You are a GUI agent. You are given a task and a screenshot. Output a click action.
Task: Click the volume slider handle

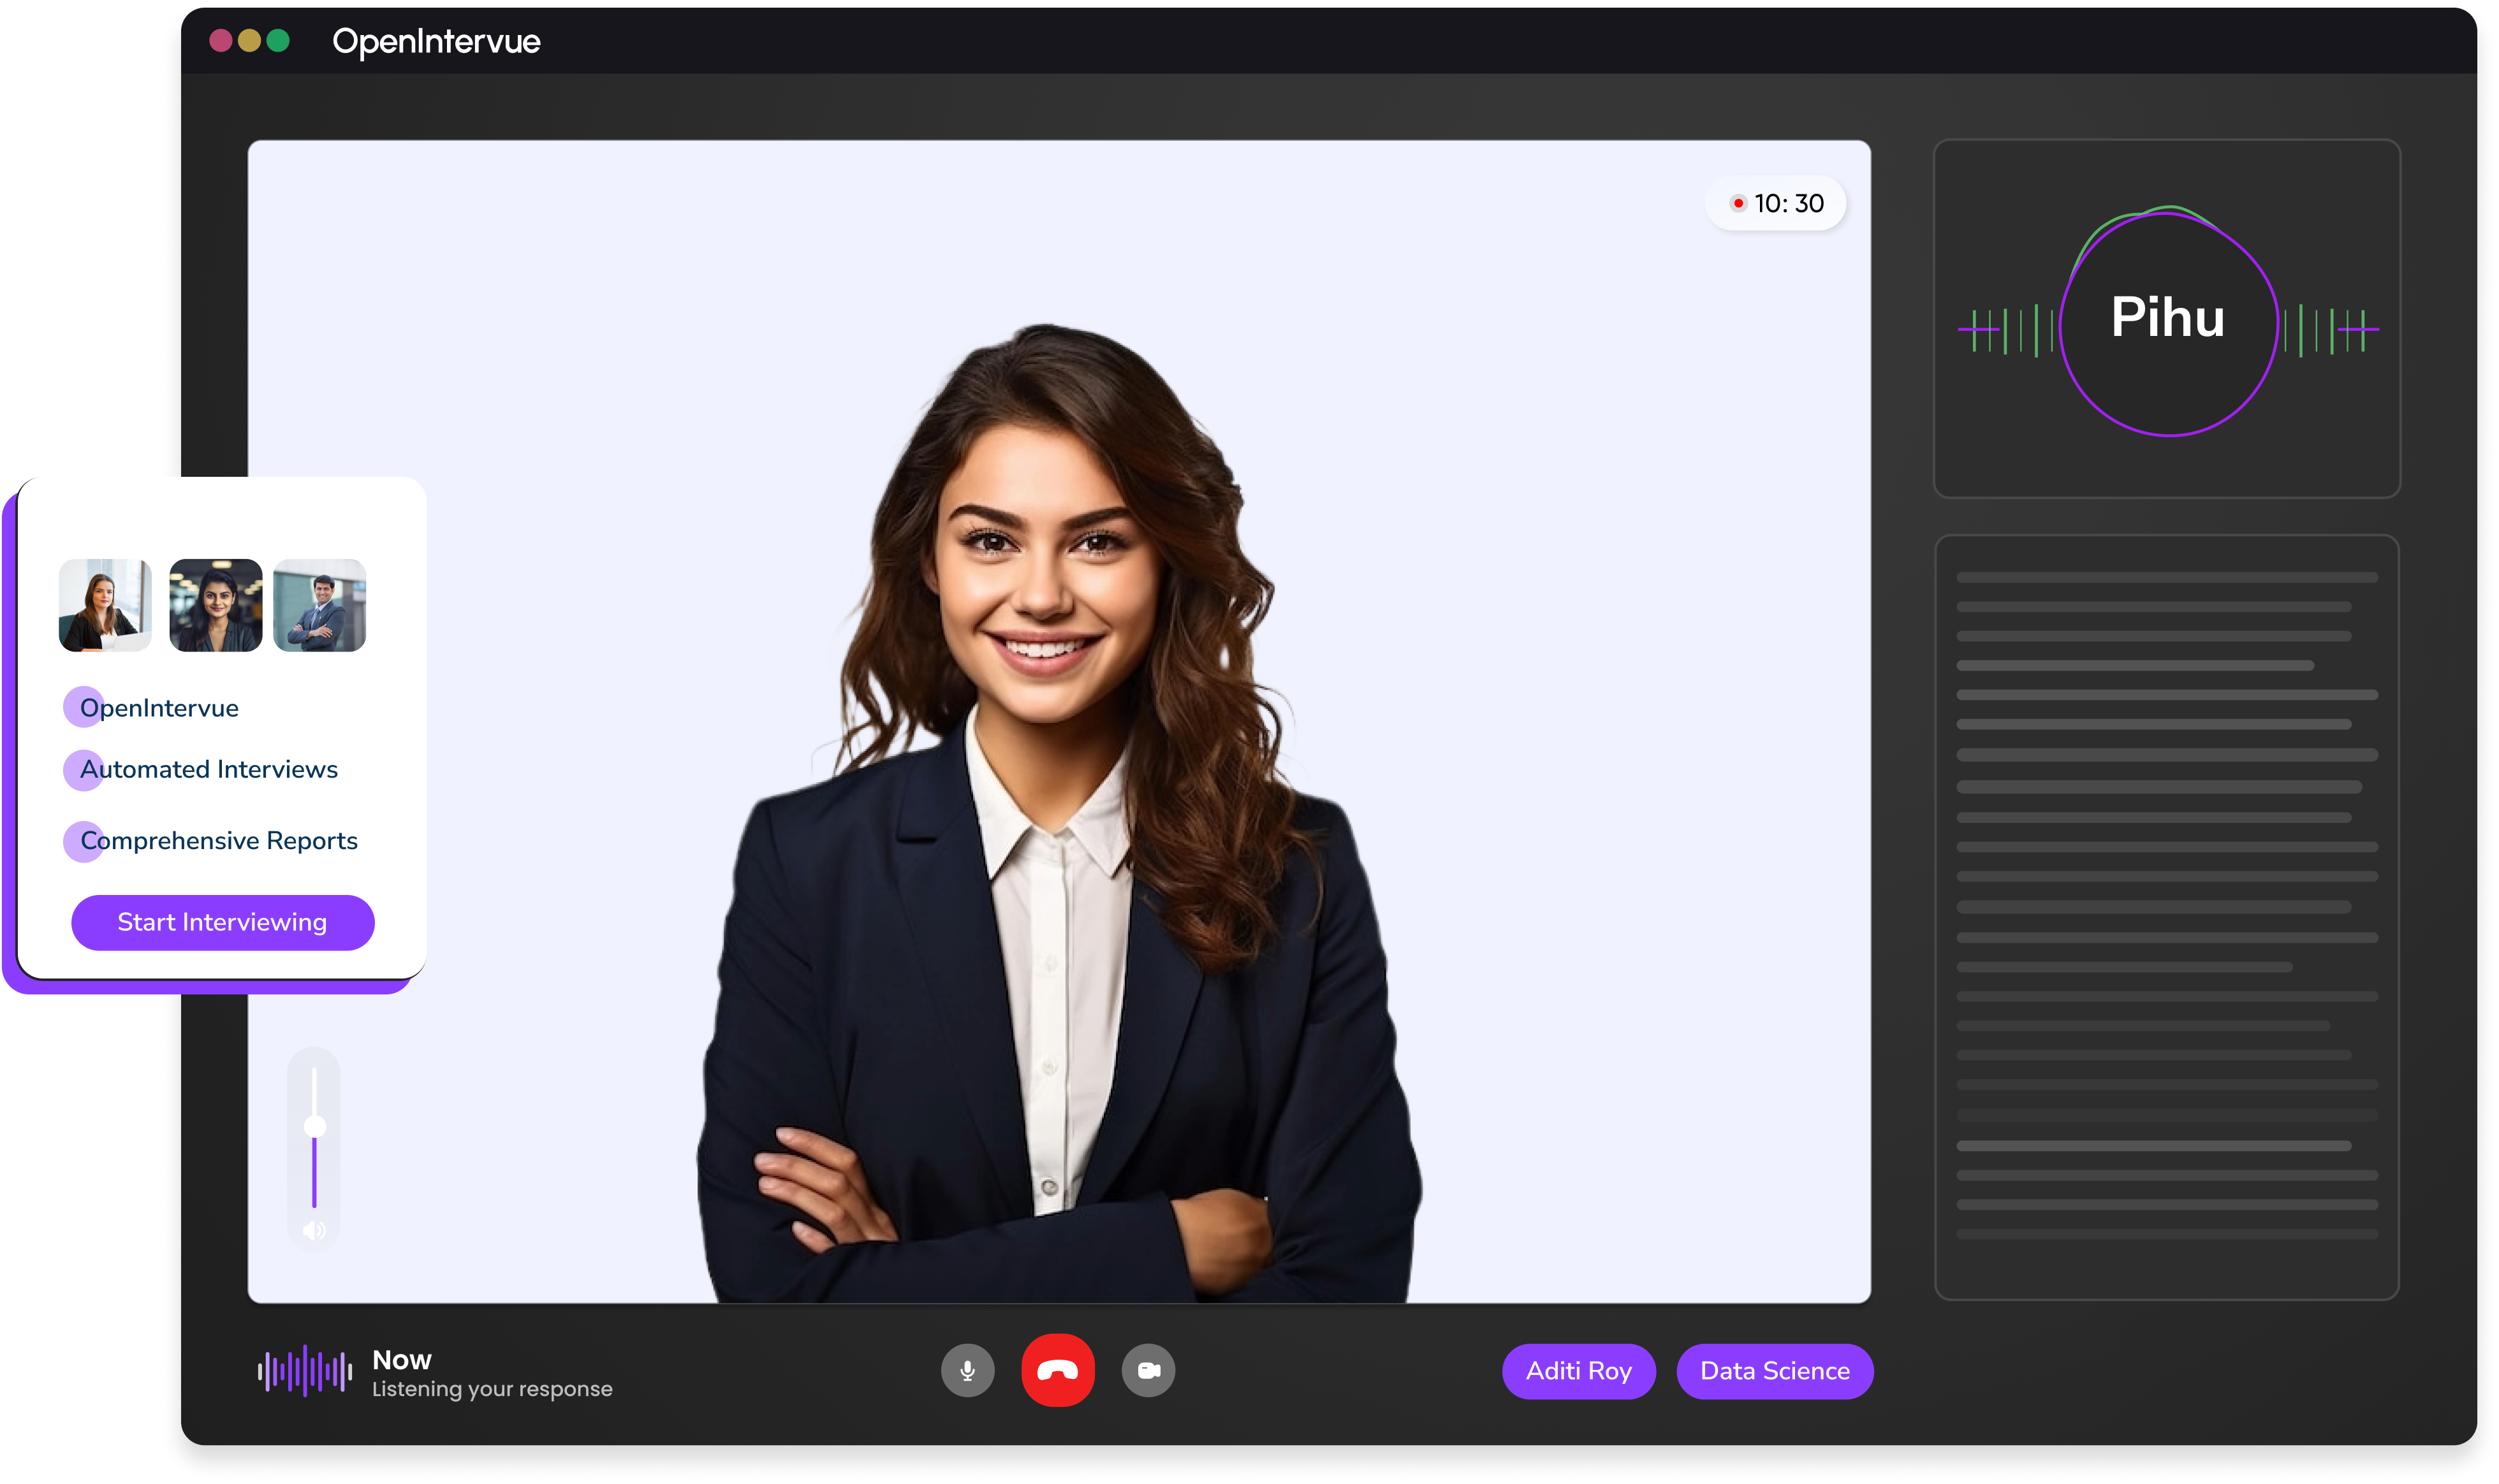point(315,1127)
